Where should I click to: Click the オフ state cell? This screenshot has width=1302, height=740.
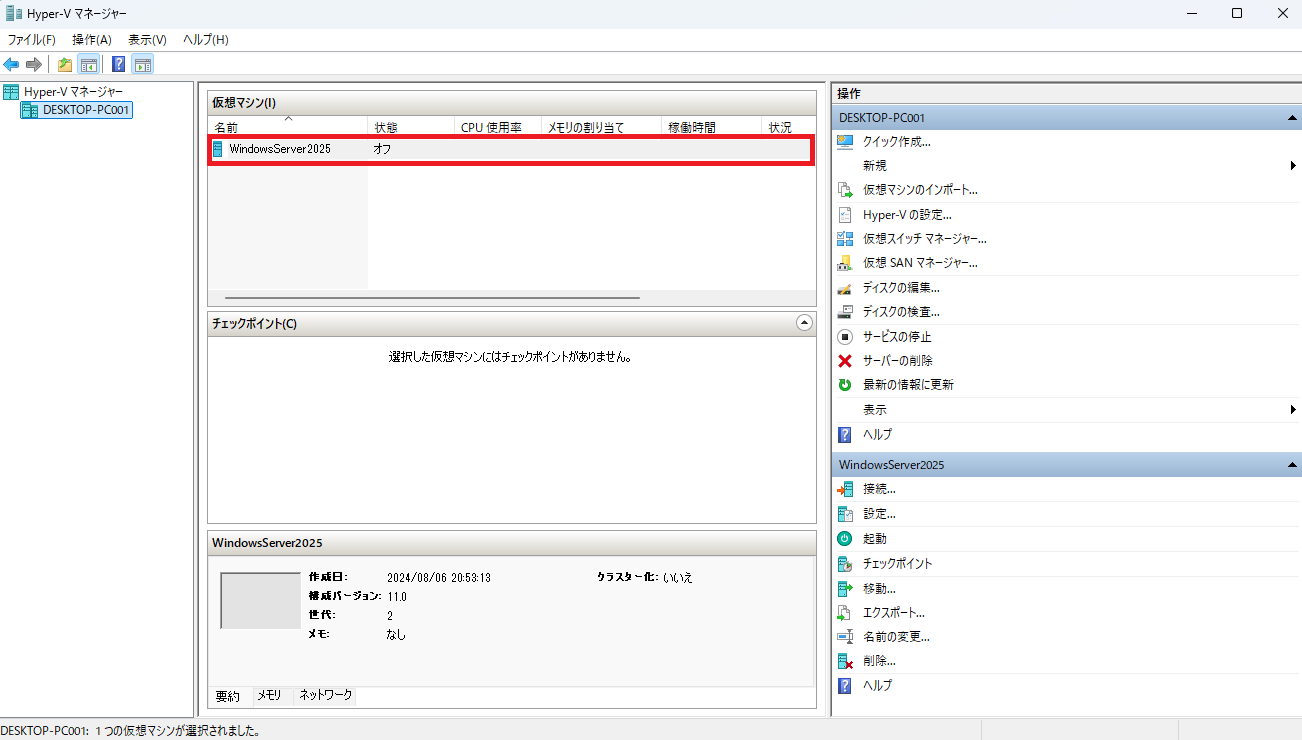[x=382, y=149]
